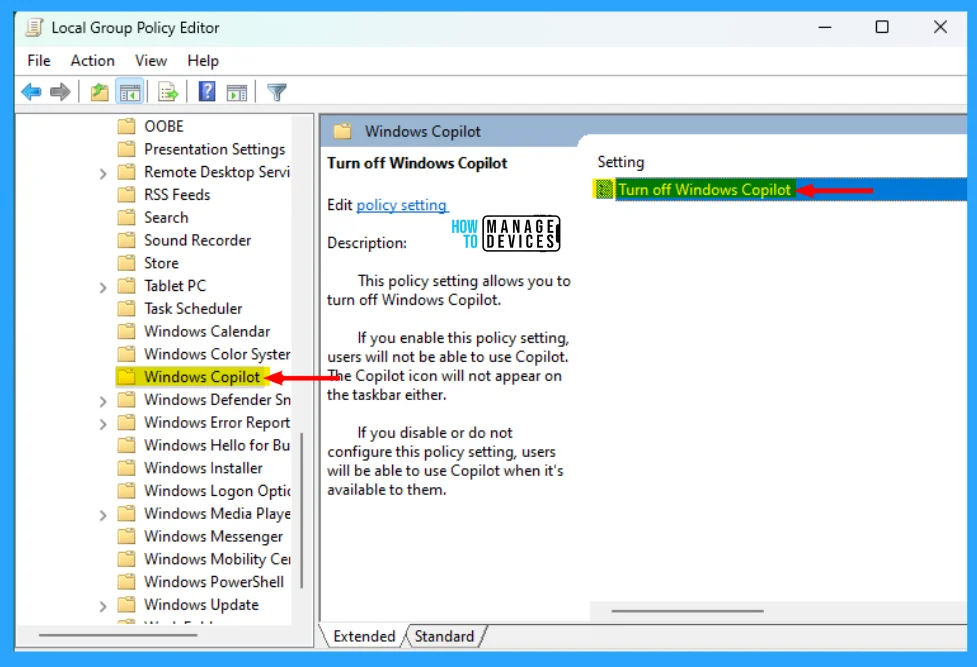The width and height of the screenshot is (977, 667).
Task: Click the OOBE folder icon
Action: [x=126, y=127]
